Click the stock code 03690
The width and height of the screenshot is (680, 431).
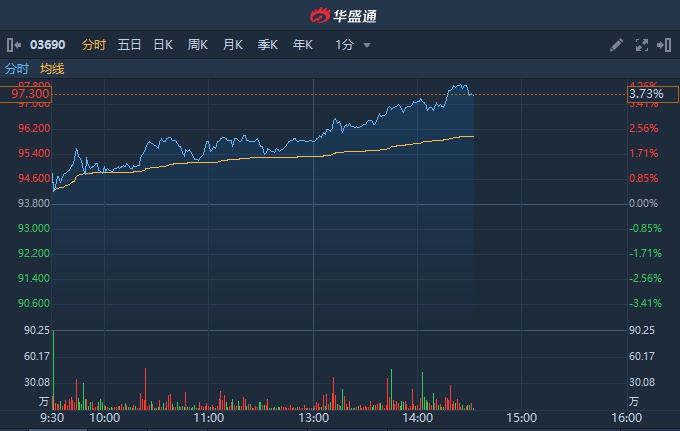coord(47,45)
